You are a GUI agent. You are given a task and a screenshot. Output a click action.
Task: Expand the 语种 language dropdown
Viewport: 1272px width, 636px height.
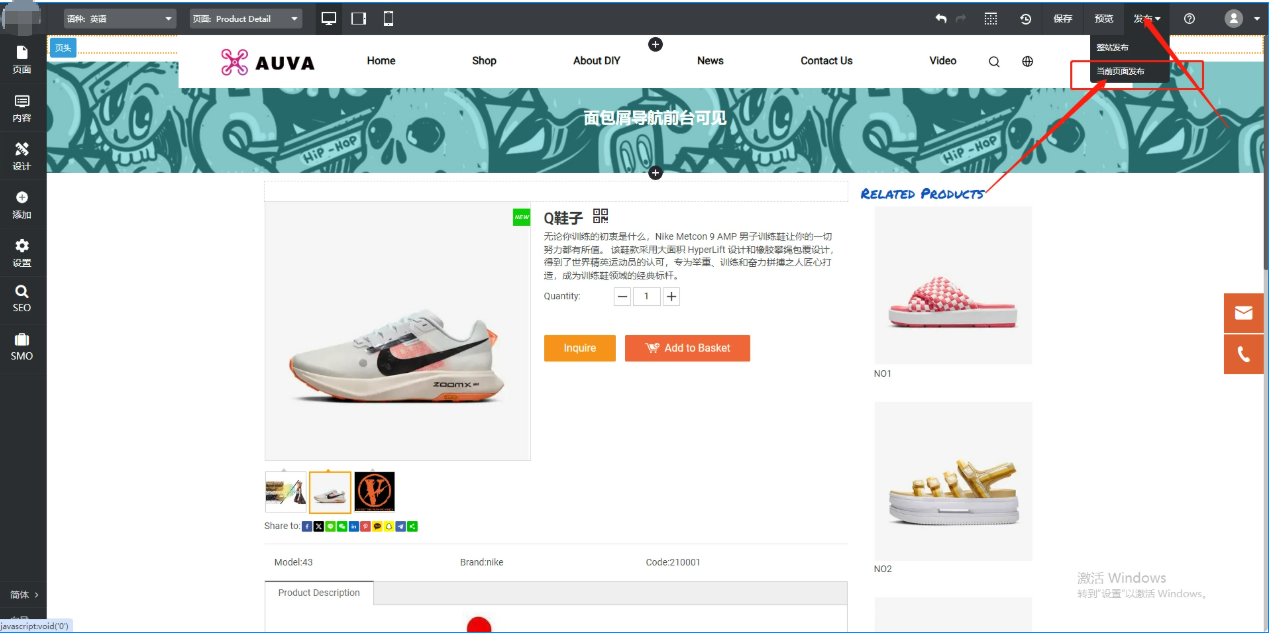[120, 19]
